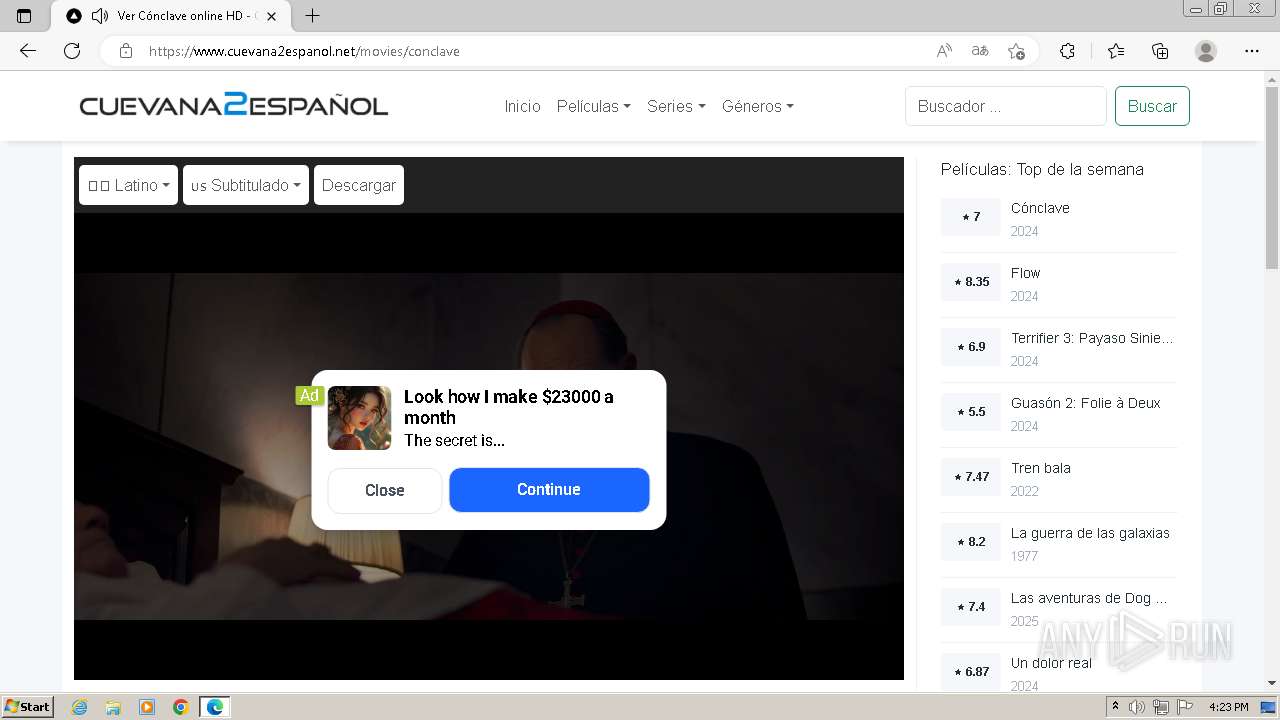Viewport: 1280px width, 720px height.
Task: Open Terrifier 3: Payaso Siniestro
Action: pyautogui.click(x=1092, y=338)
